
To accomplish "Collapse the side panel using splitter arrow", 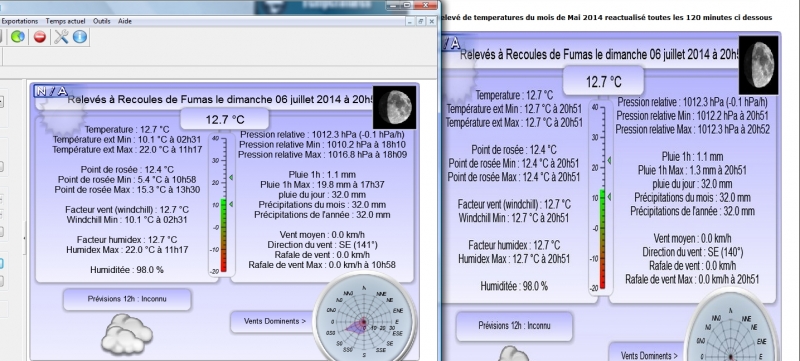I will tap(24, 239).
